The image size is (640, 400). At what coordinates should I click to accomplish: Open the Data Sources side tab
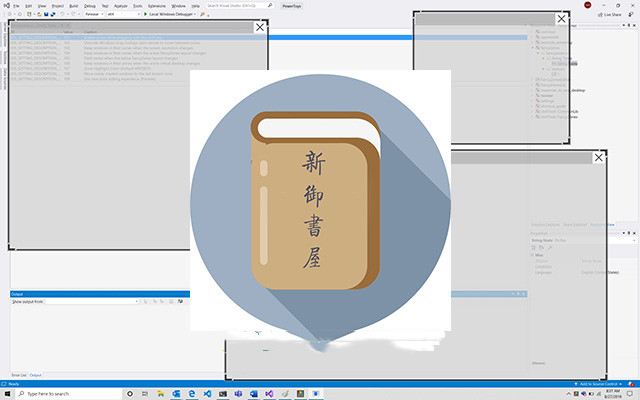pyautogui.click(x=5, y=79)
